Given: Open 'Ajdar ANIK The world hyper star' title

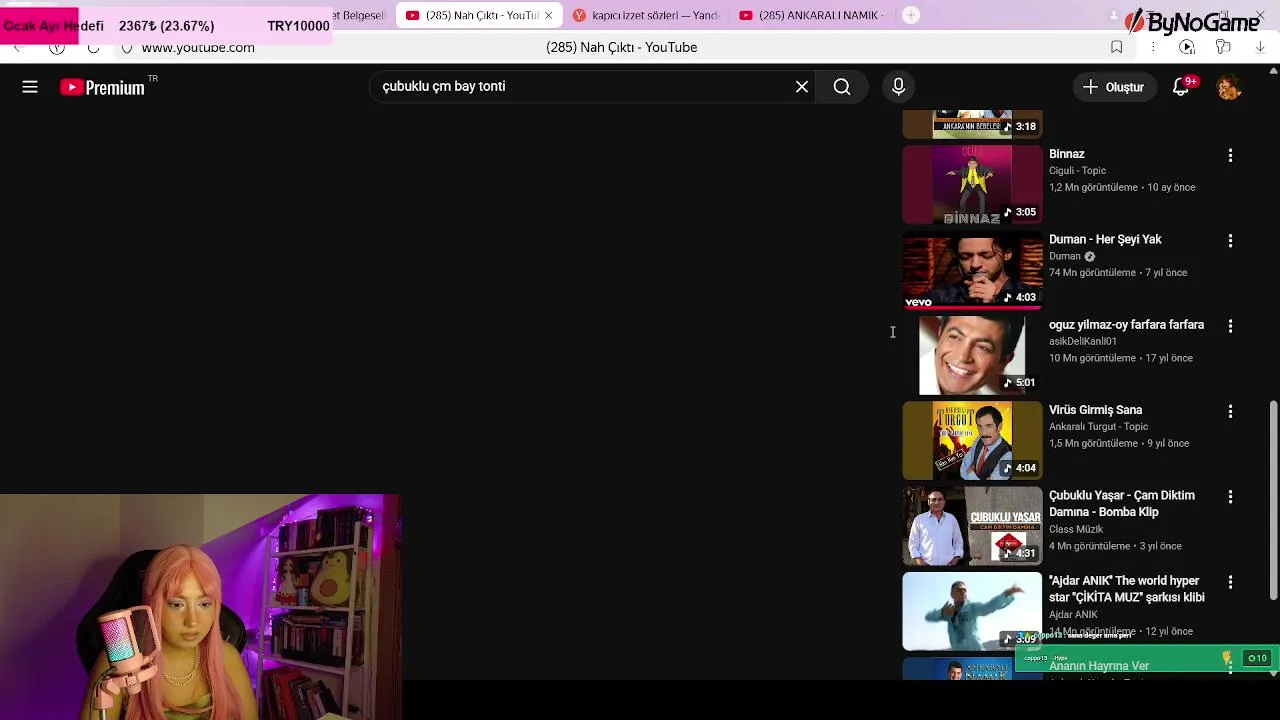Looking at the screenshot, I should 1127,589.
